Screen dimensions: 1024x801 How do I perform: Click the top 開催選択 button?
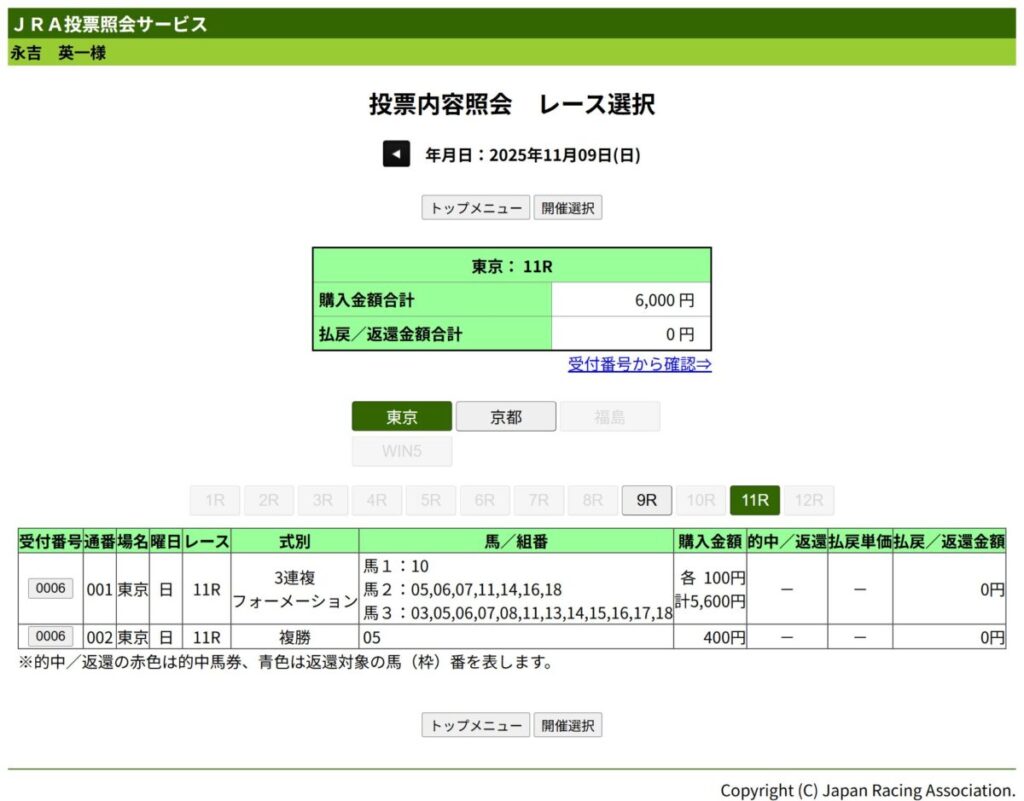coord(567,208)
